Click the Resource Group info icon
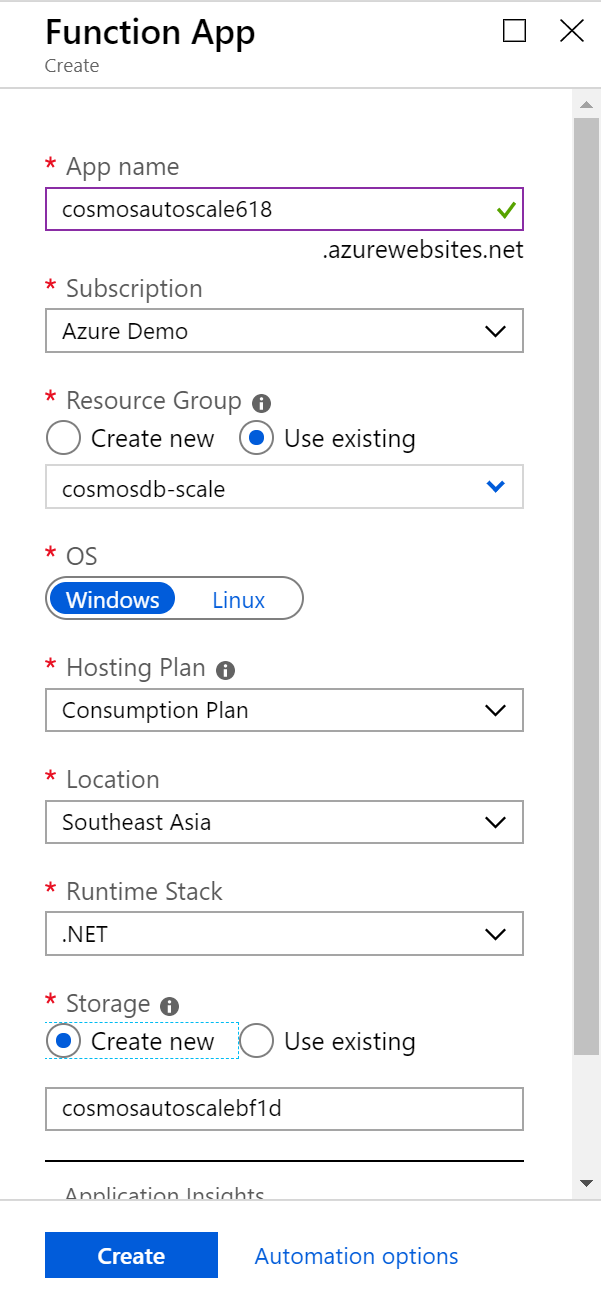 tap(262, 403)
